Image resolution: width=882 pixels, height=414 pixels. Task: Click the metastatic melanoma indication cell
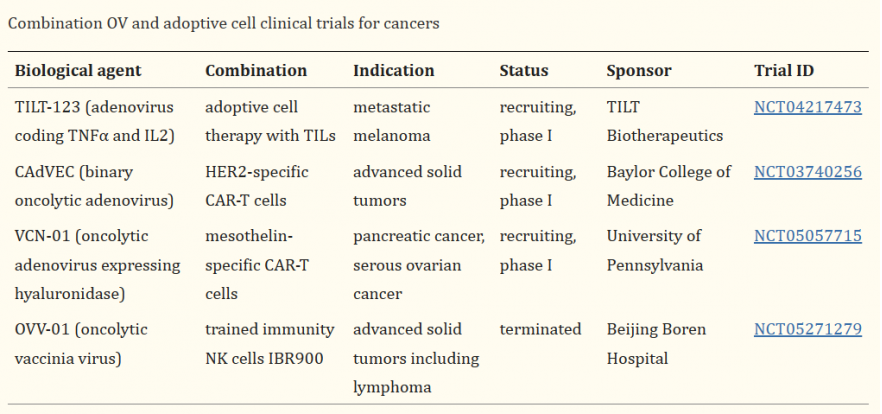[392, 121]
